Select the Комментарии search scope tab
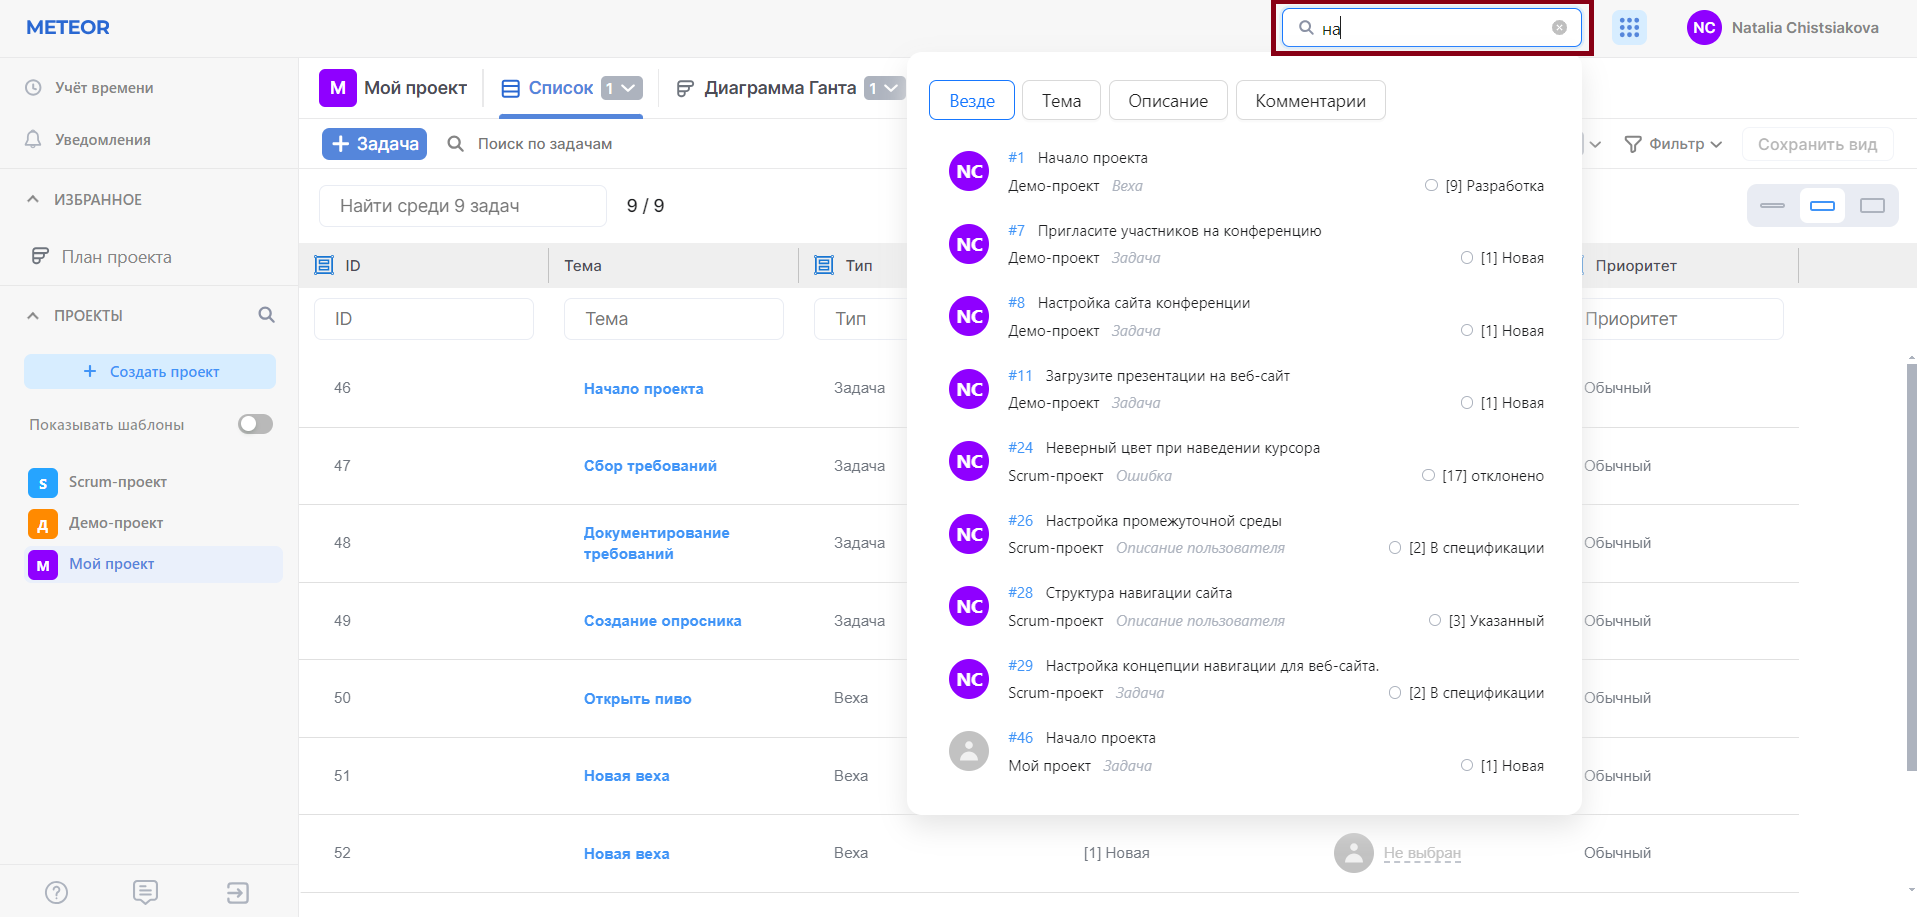Viewport: 1917px width, 917px height. point(1310,100)
